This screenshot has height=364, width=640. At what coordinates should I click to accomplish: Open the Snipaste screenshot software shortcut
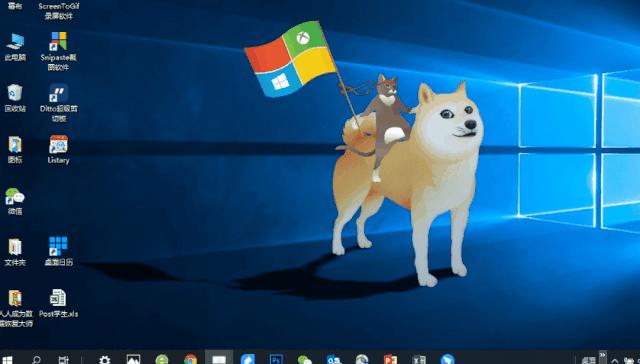point(58,51)
